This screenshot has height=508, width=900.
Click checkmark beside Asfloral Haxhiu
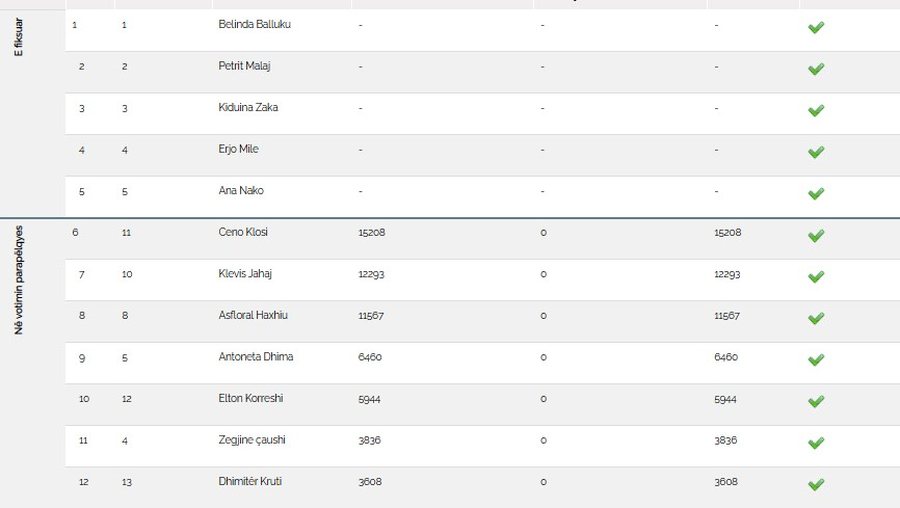point(816,318)
